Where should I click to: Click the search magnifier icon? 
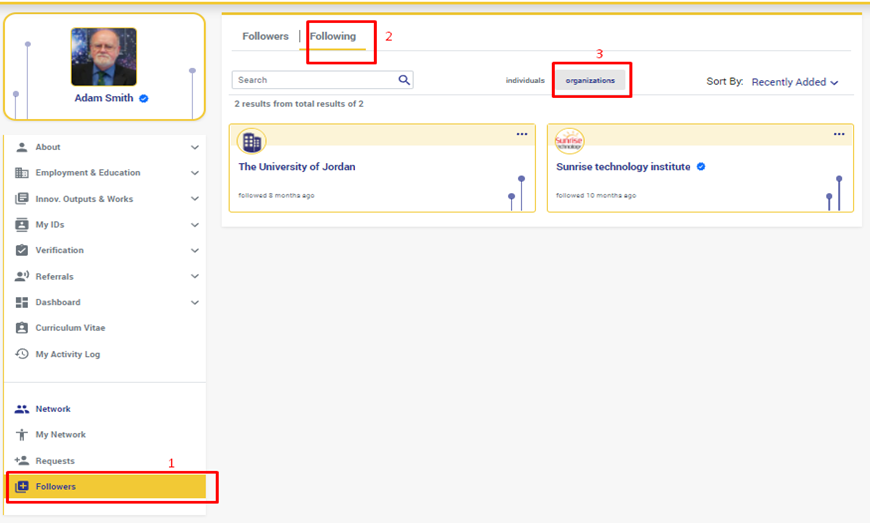click(x=404, y=80)
